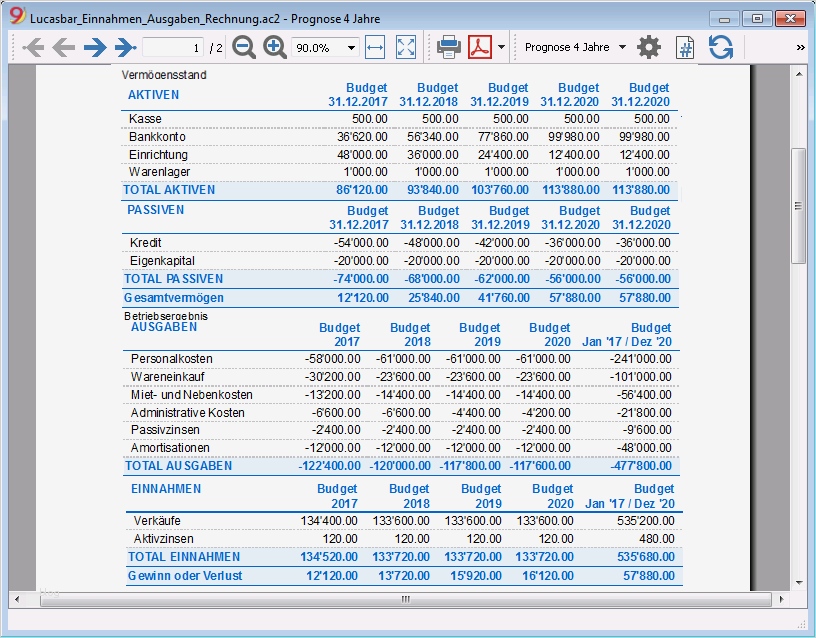Open report settings gear

pyautogui.click(x=649, y=47)
